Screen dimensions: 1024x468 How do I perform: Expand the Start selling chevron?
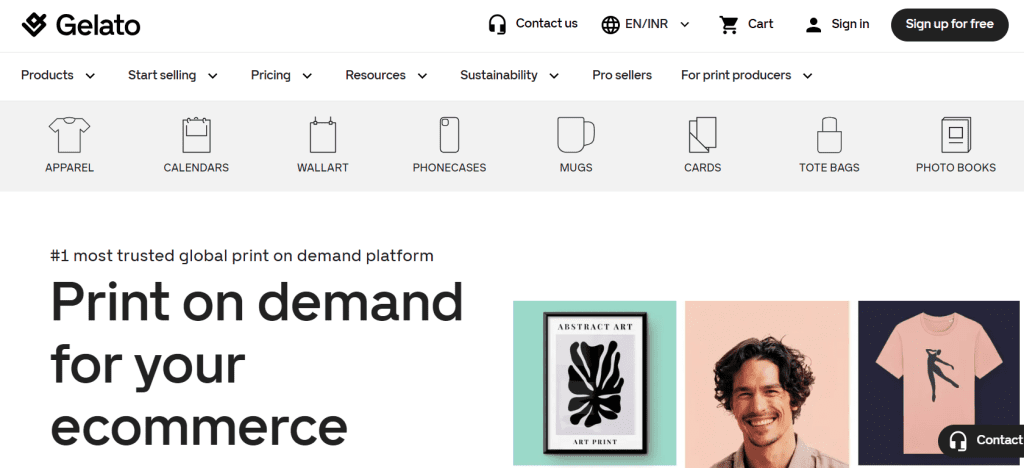click(x=212, y=76)
